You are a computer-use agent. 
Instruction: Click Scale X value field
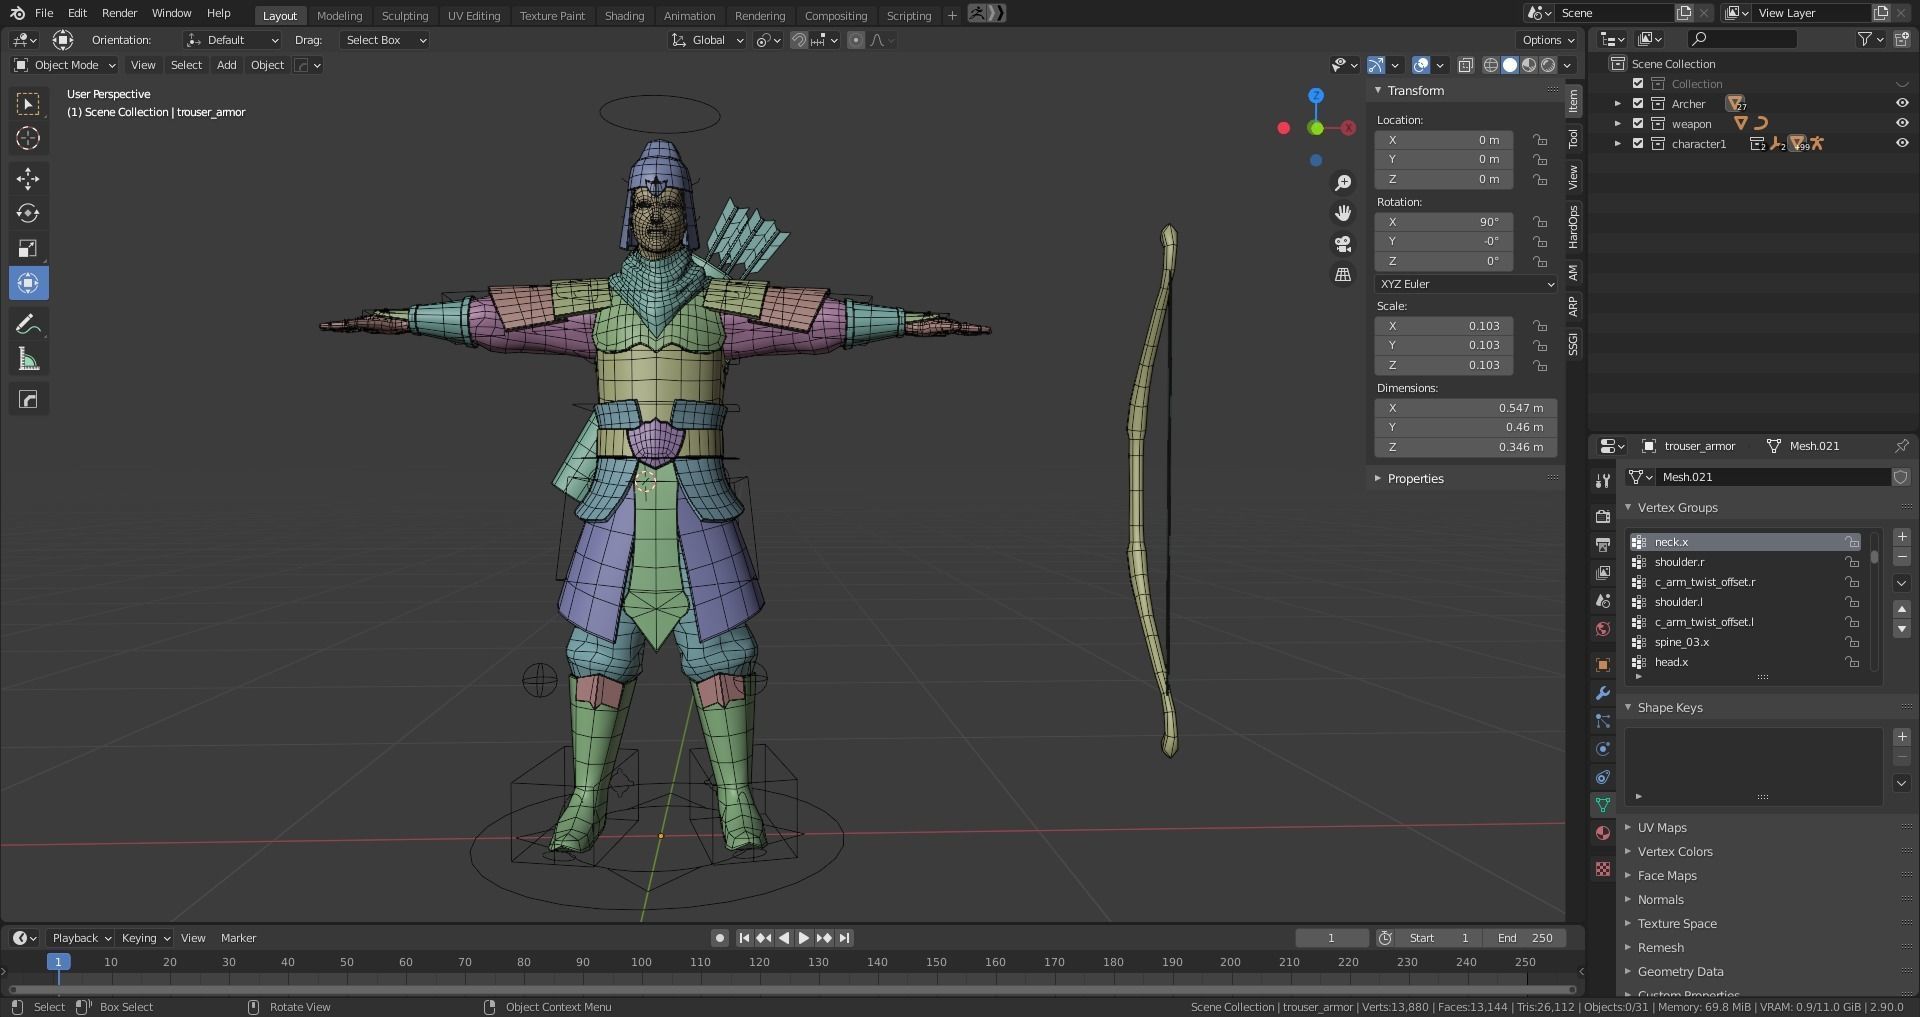pos(1444,326)
